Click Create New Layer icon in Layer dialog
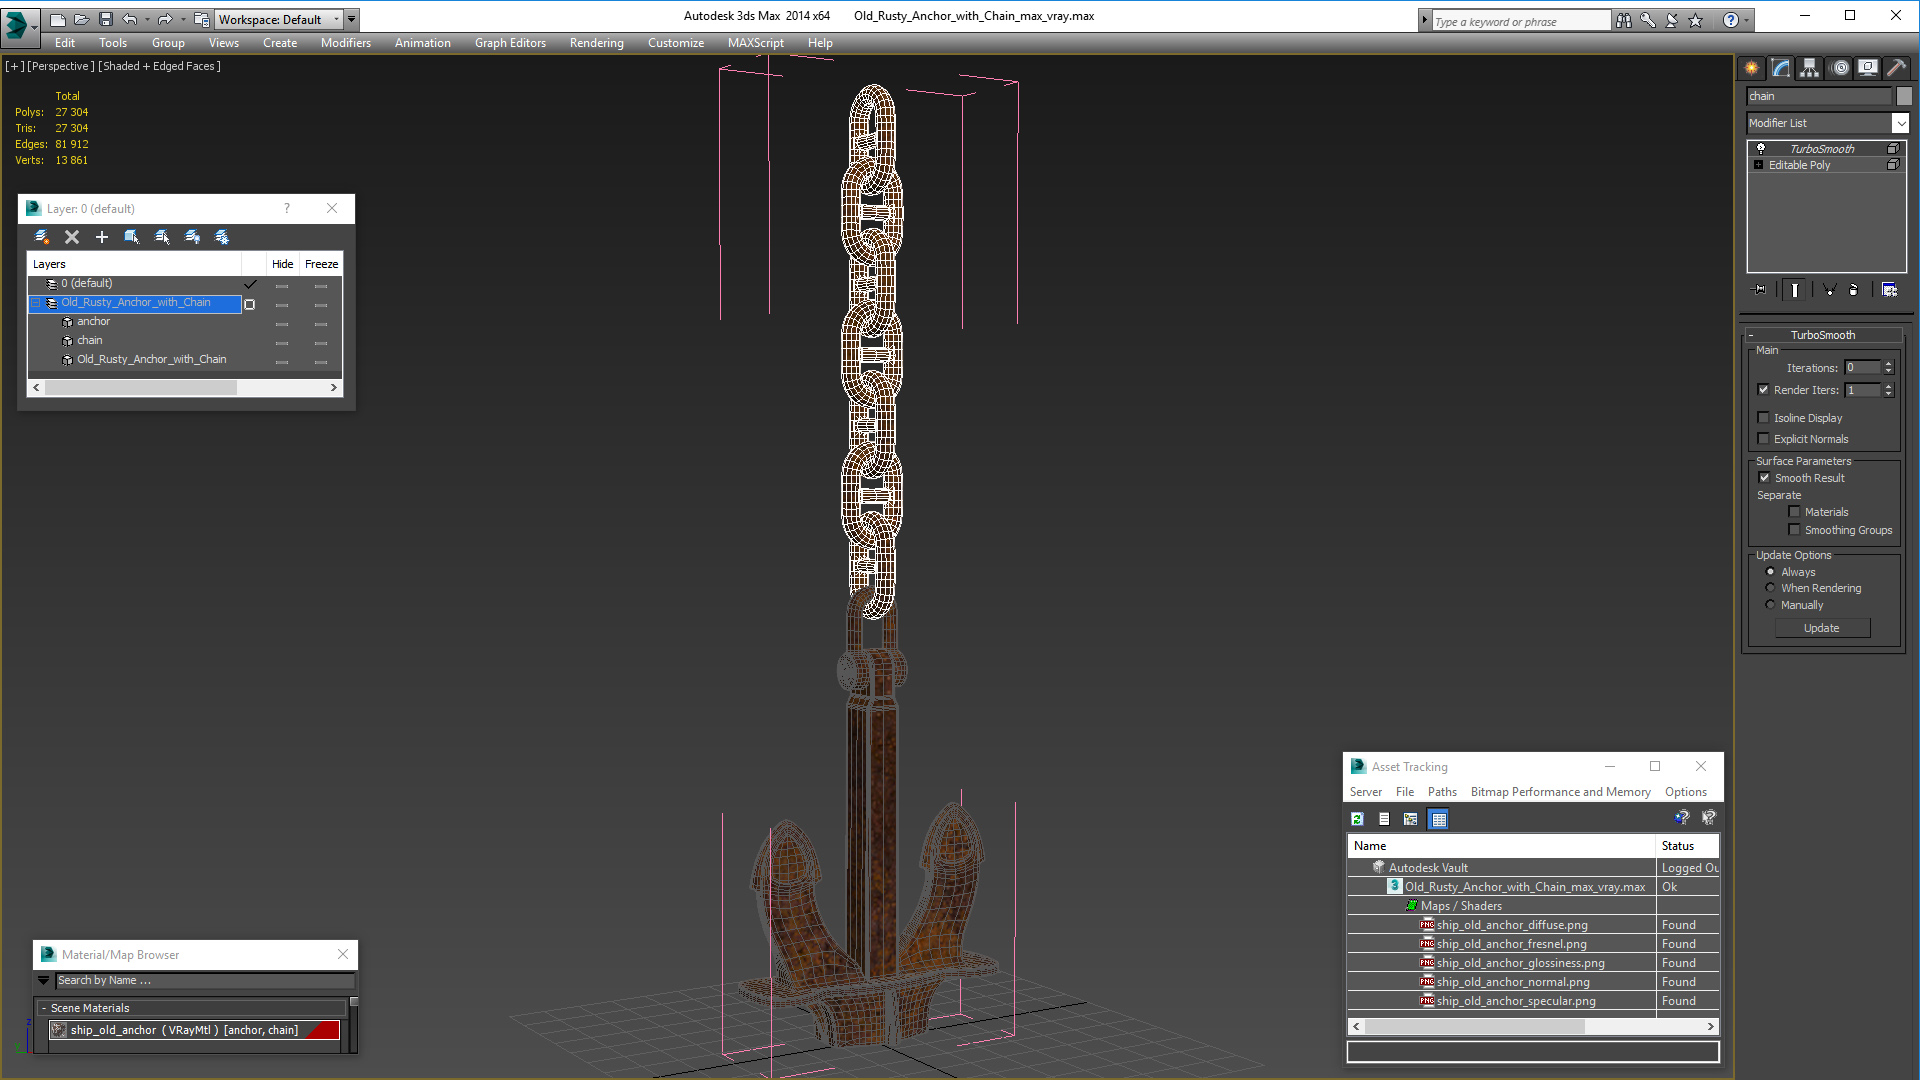Image resolution: width=1920 pixels, height=1080 pixels. coord(41,237)
